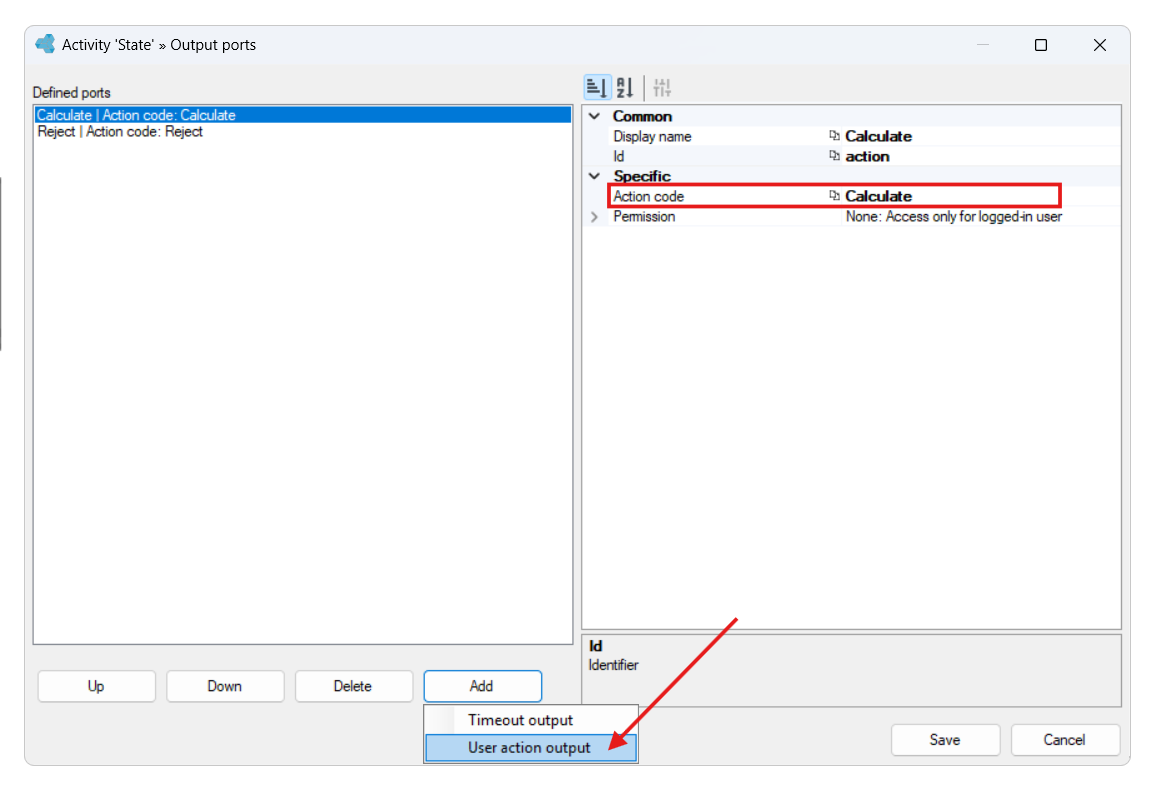Viewport: 1156px width, 801px height.
Task: Move the selected port Down
Action: click(225, 686)
